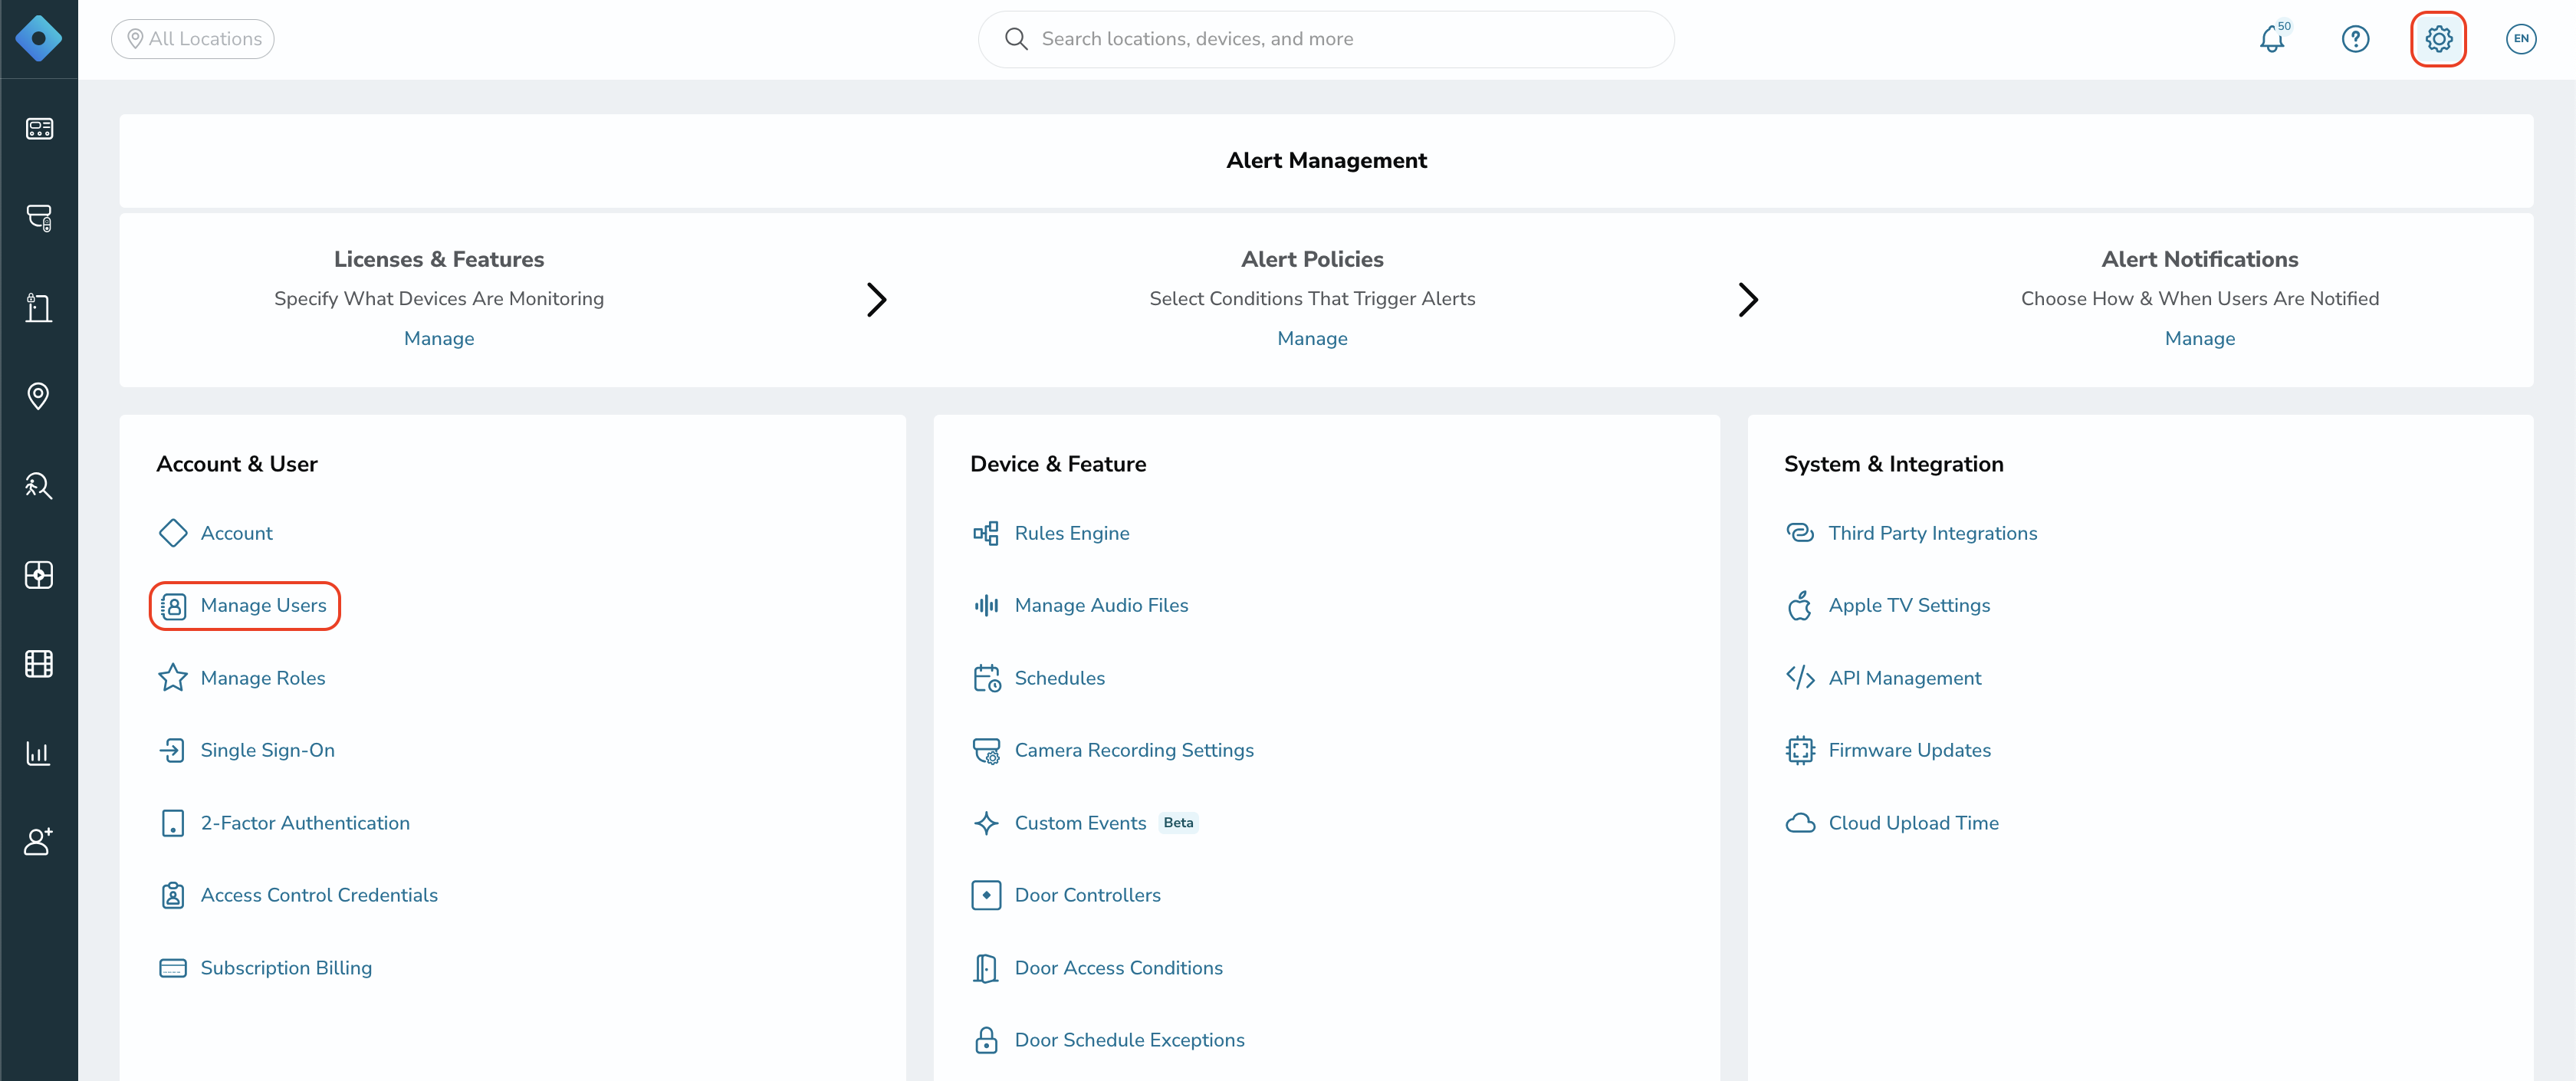
Task: Open the location pin sidebar icon
Action: point(39,396)
